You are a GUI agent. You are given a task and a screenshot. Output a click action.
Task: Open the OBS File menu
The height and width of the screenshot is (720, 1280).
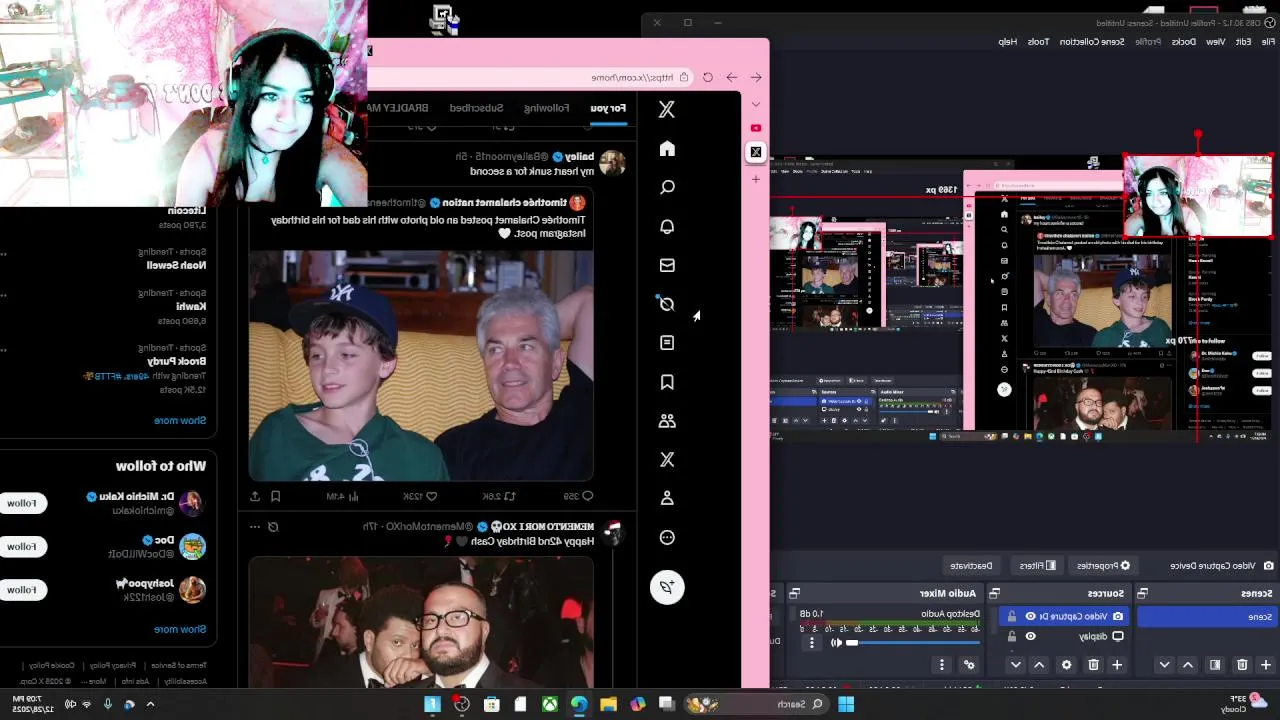coord(1268,42)
